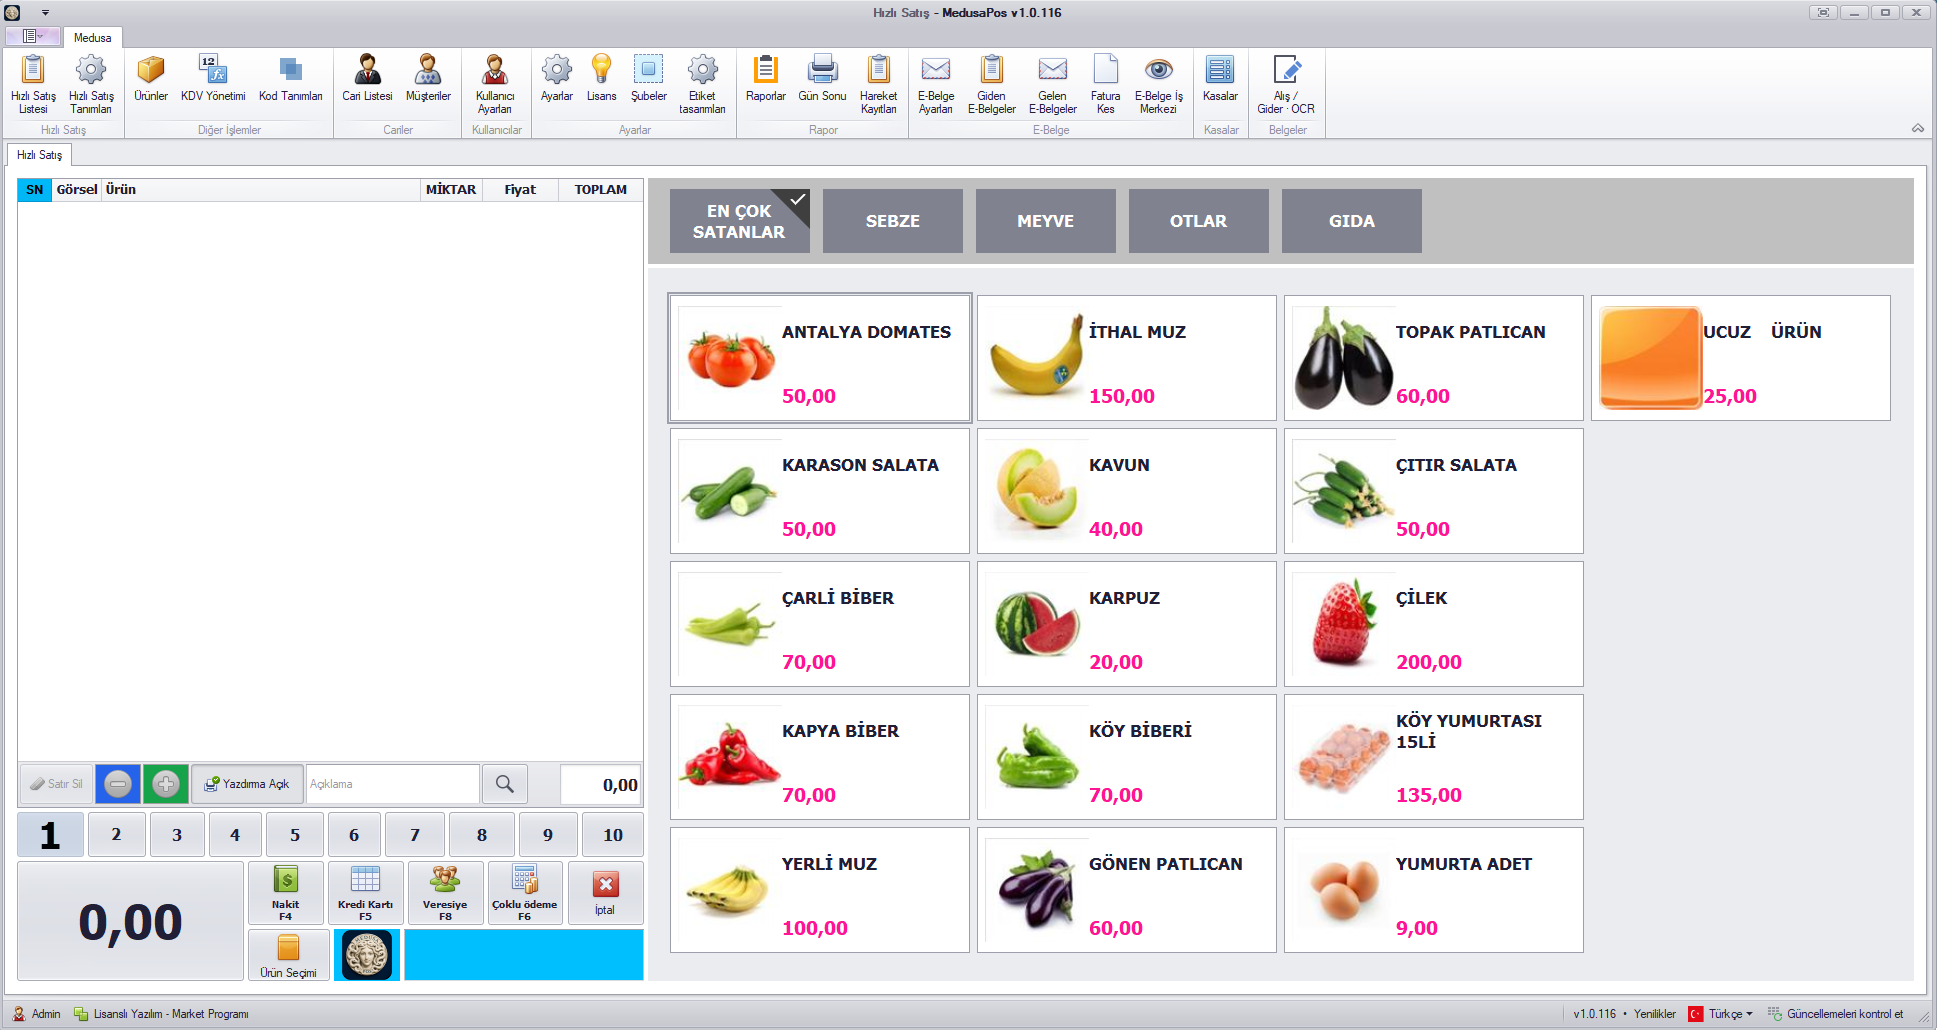This screenshot has width=1937, height=1030.
Task: Switch to GIDA category tab
Action: (1351, 221)
